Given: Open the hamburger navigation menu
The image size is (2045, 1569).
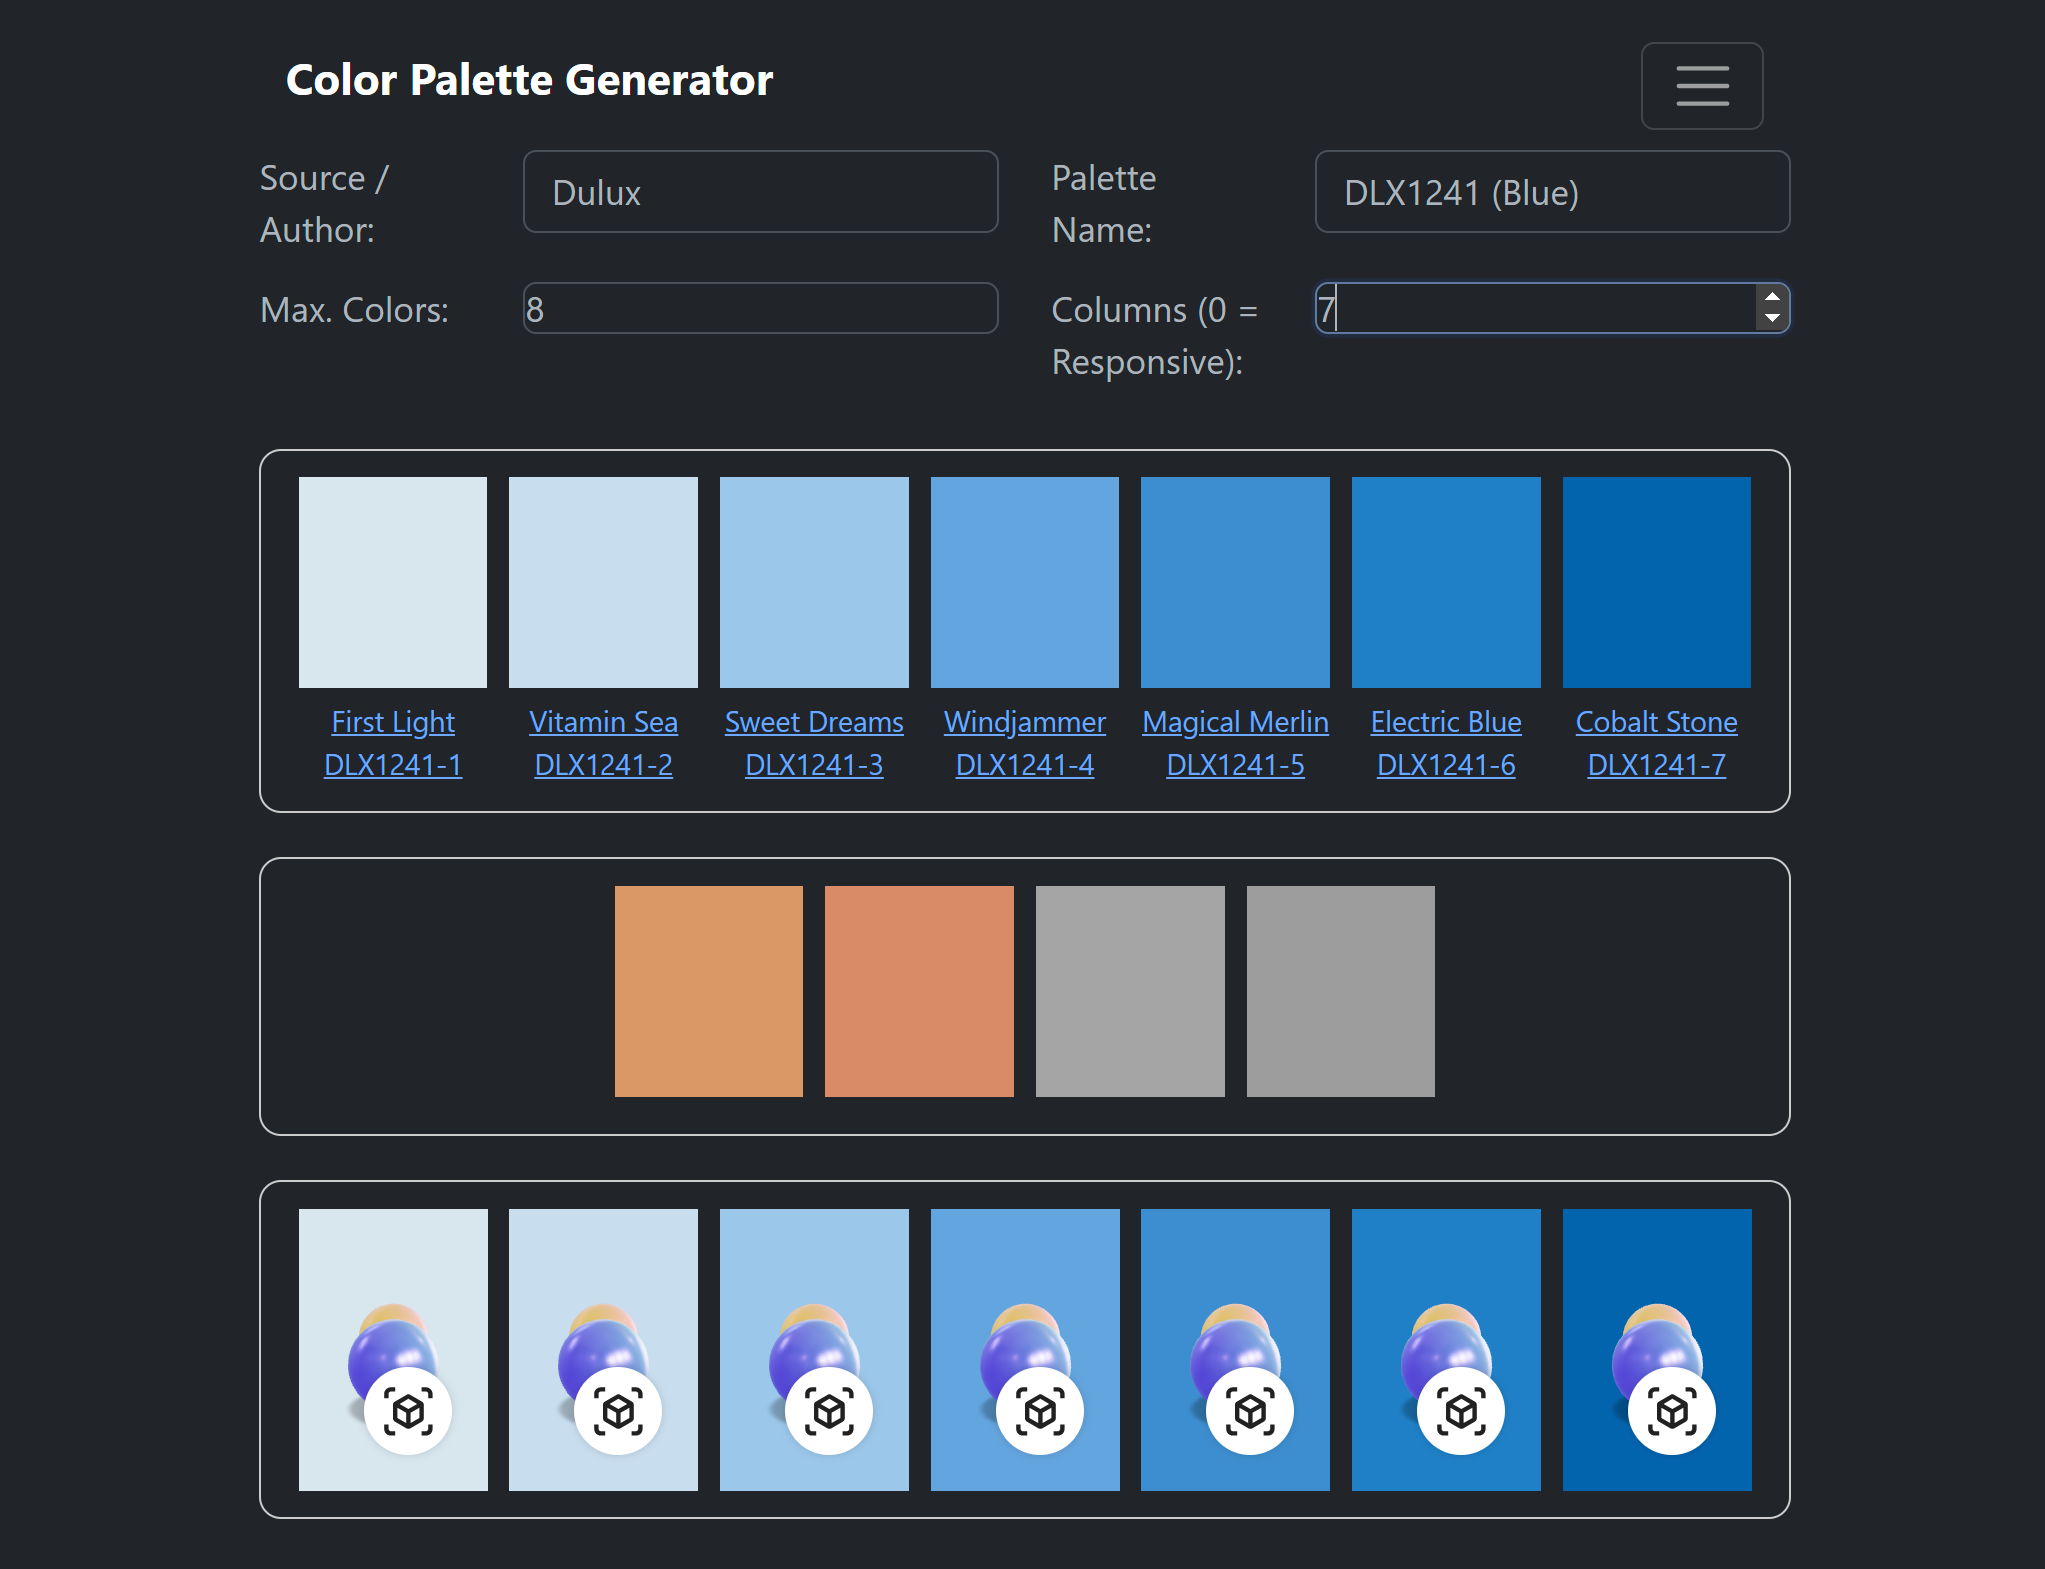Looking at the screenshot, I should [x=1701, y=86].
